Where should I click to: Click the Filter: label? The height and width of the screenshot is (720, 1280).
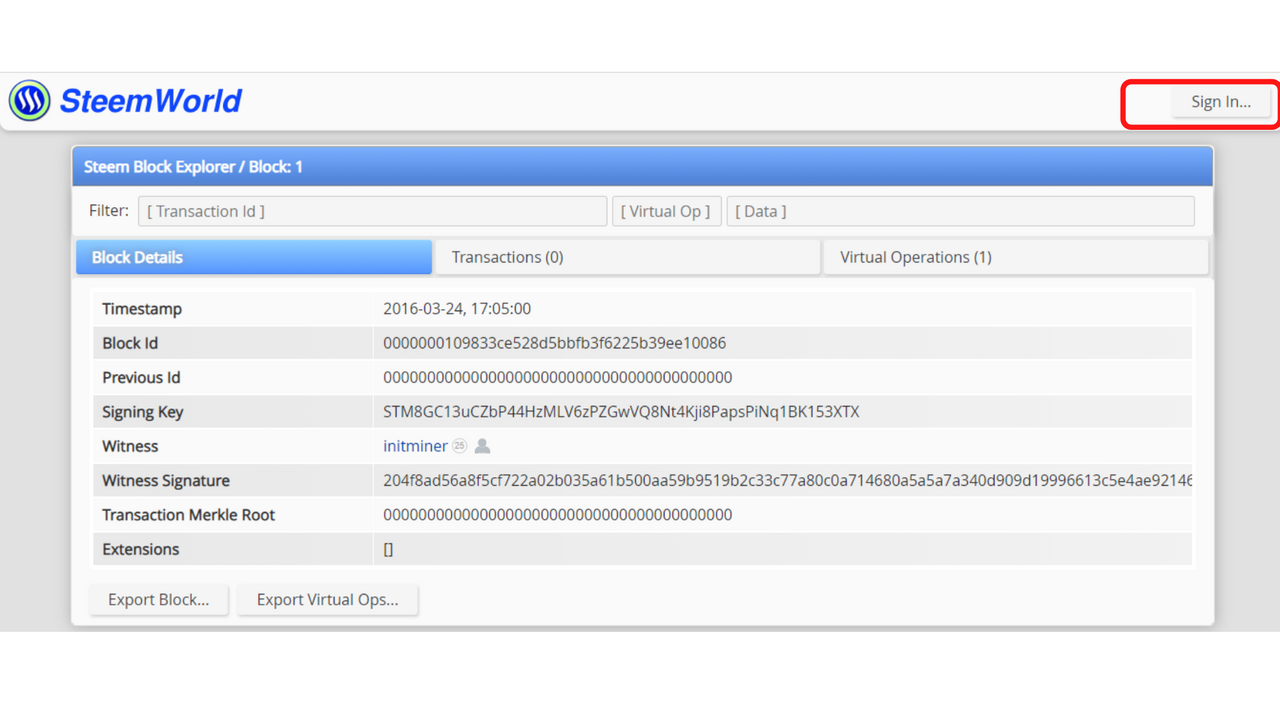pyautogui.click(x=108, y=211)
